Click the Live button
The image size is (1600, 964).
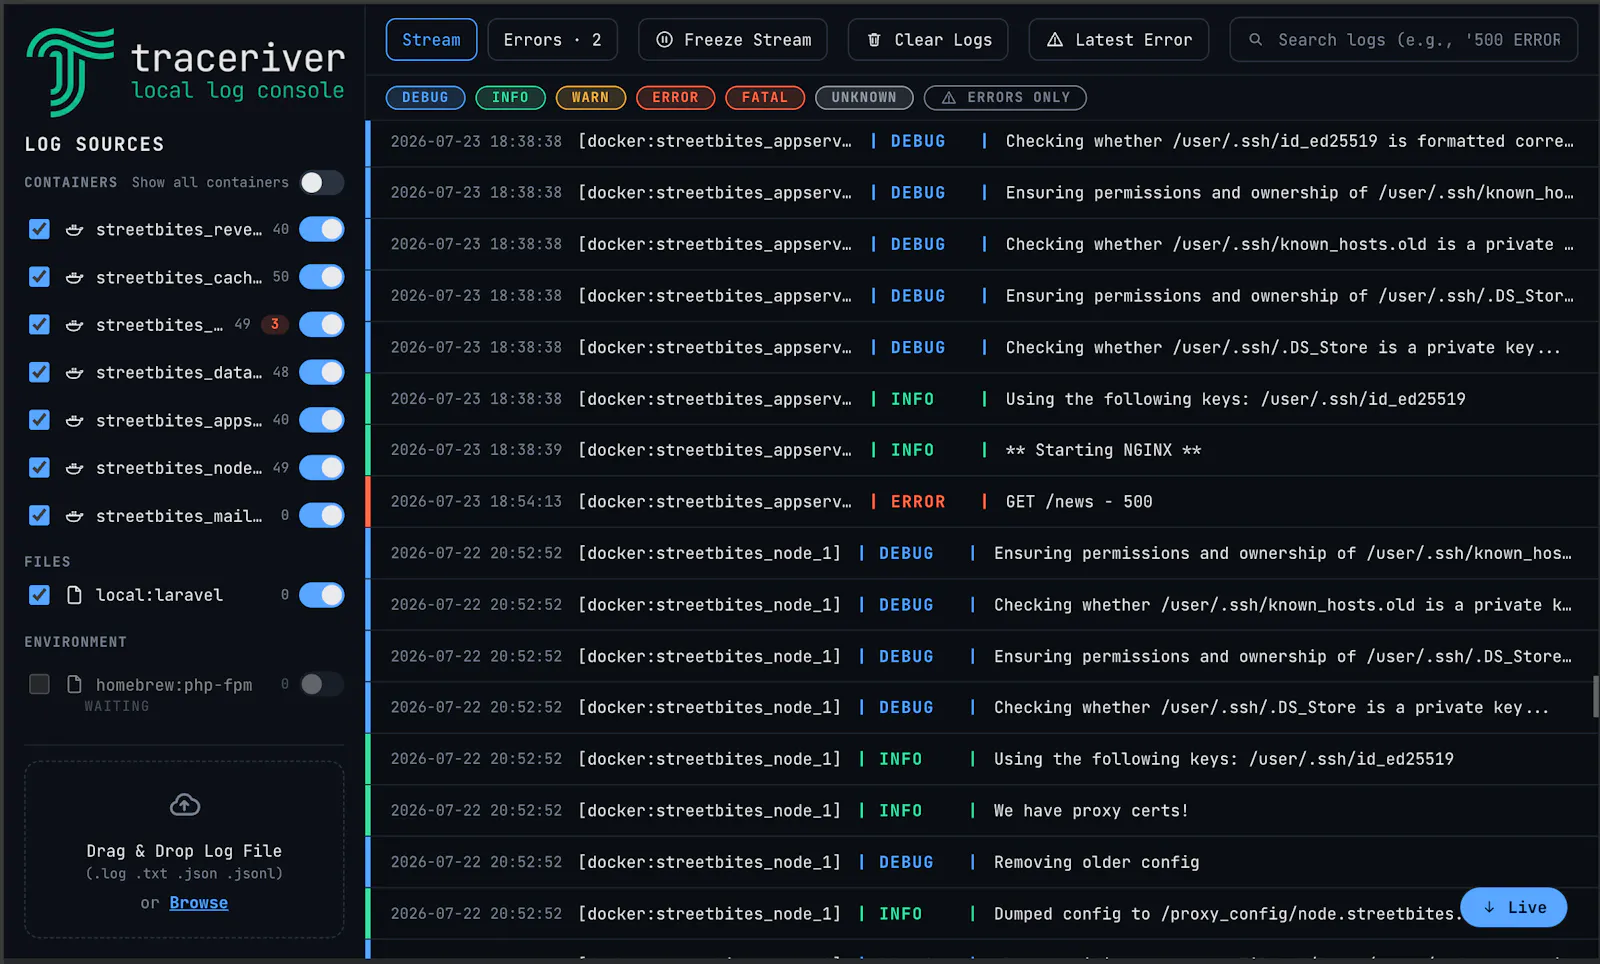pyautogui.click(x=1513, y=907)
